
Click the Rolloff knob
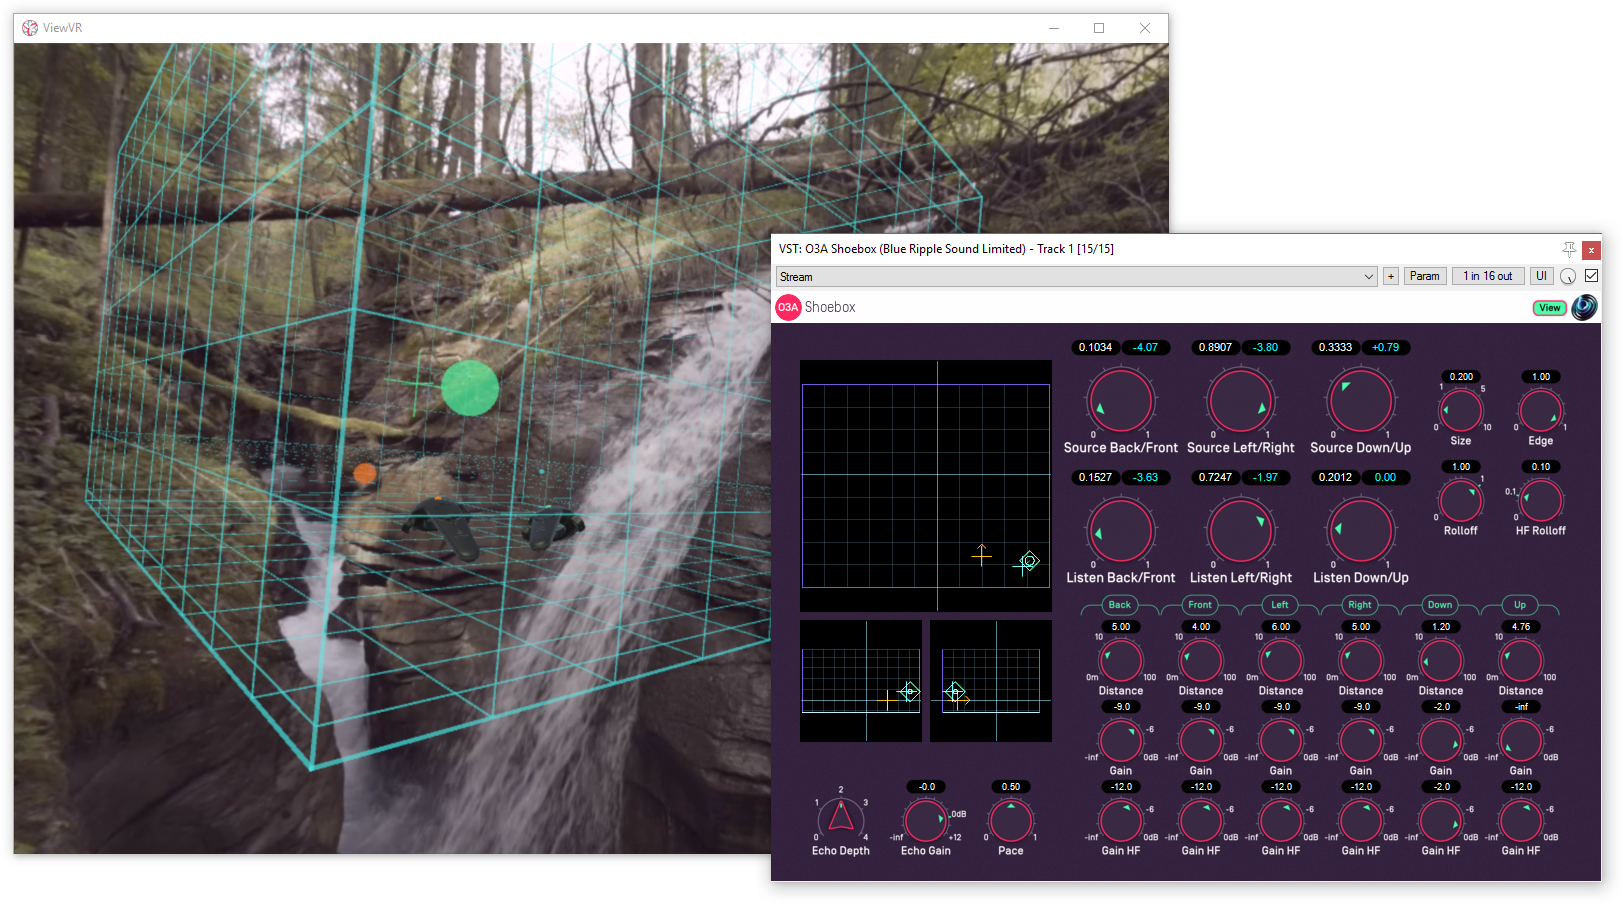pyautogui.click(x=1460, y=500)
